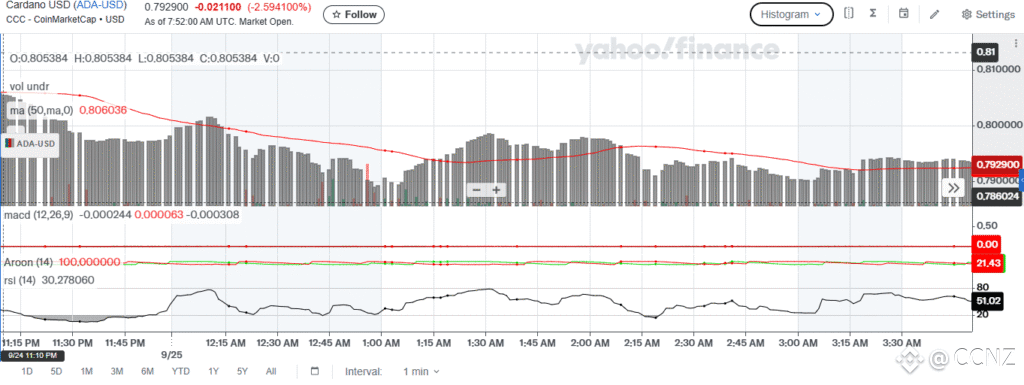The image size is (1024, 385).
Task: Select the 1D range tab
Action: point(27,371)
